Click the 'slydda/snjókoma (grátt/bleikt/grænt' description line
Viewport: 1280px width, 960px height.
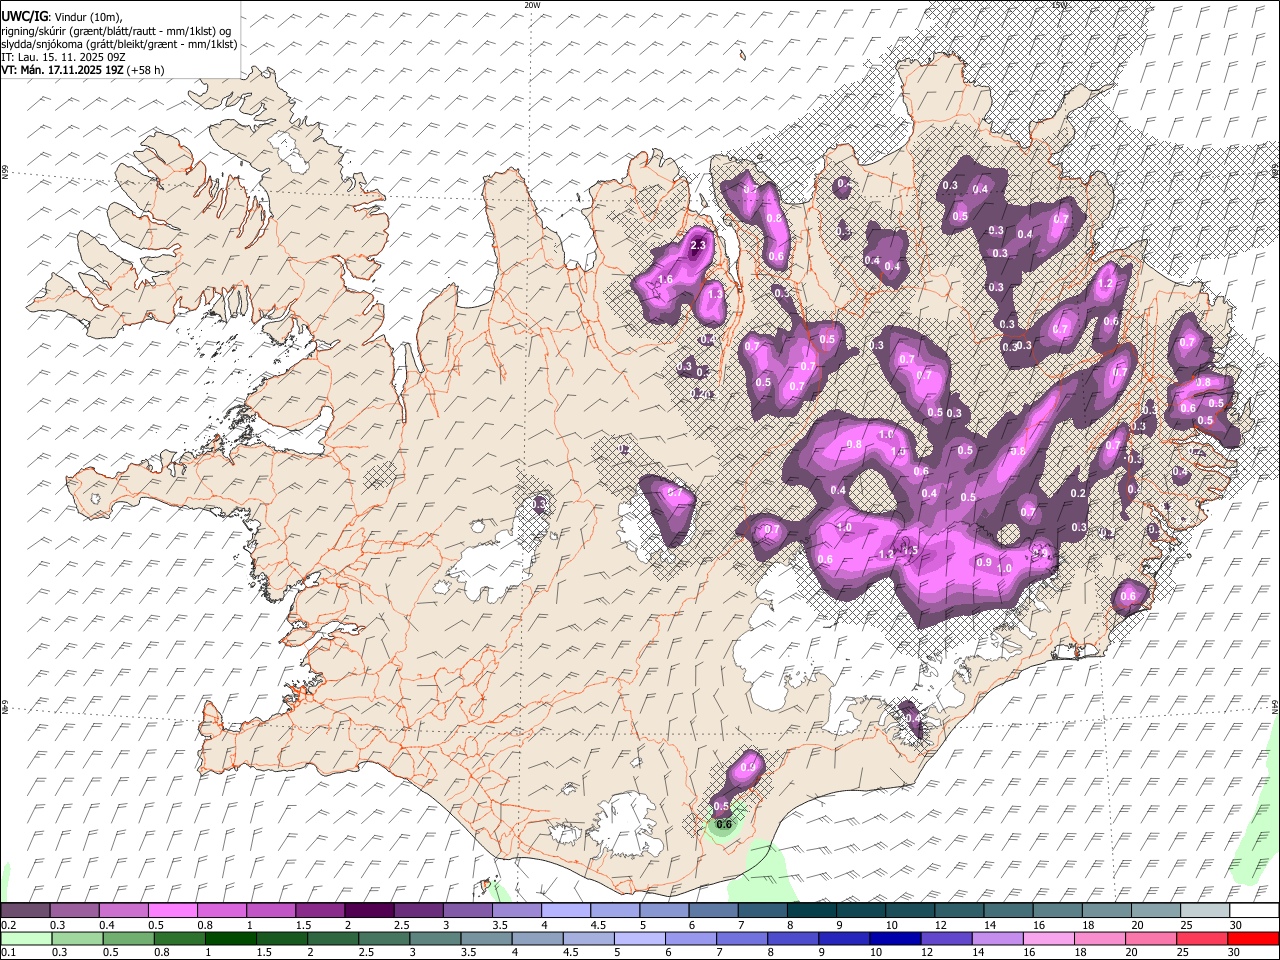point(120,44)
